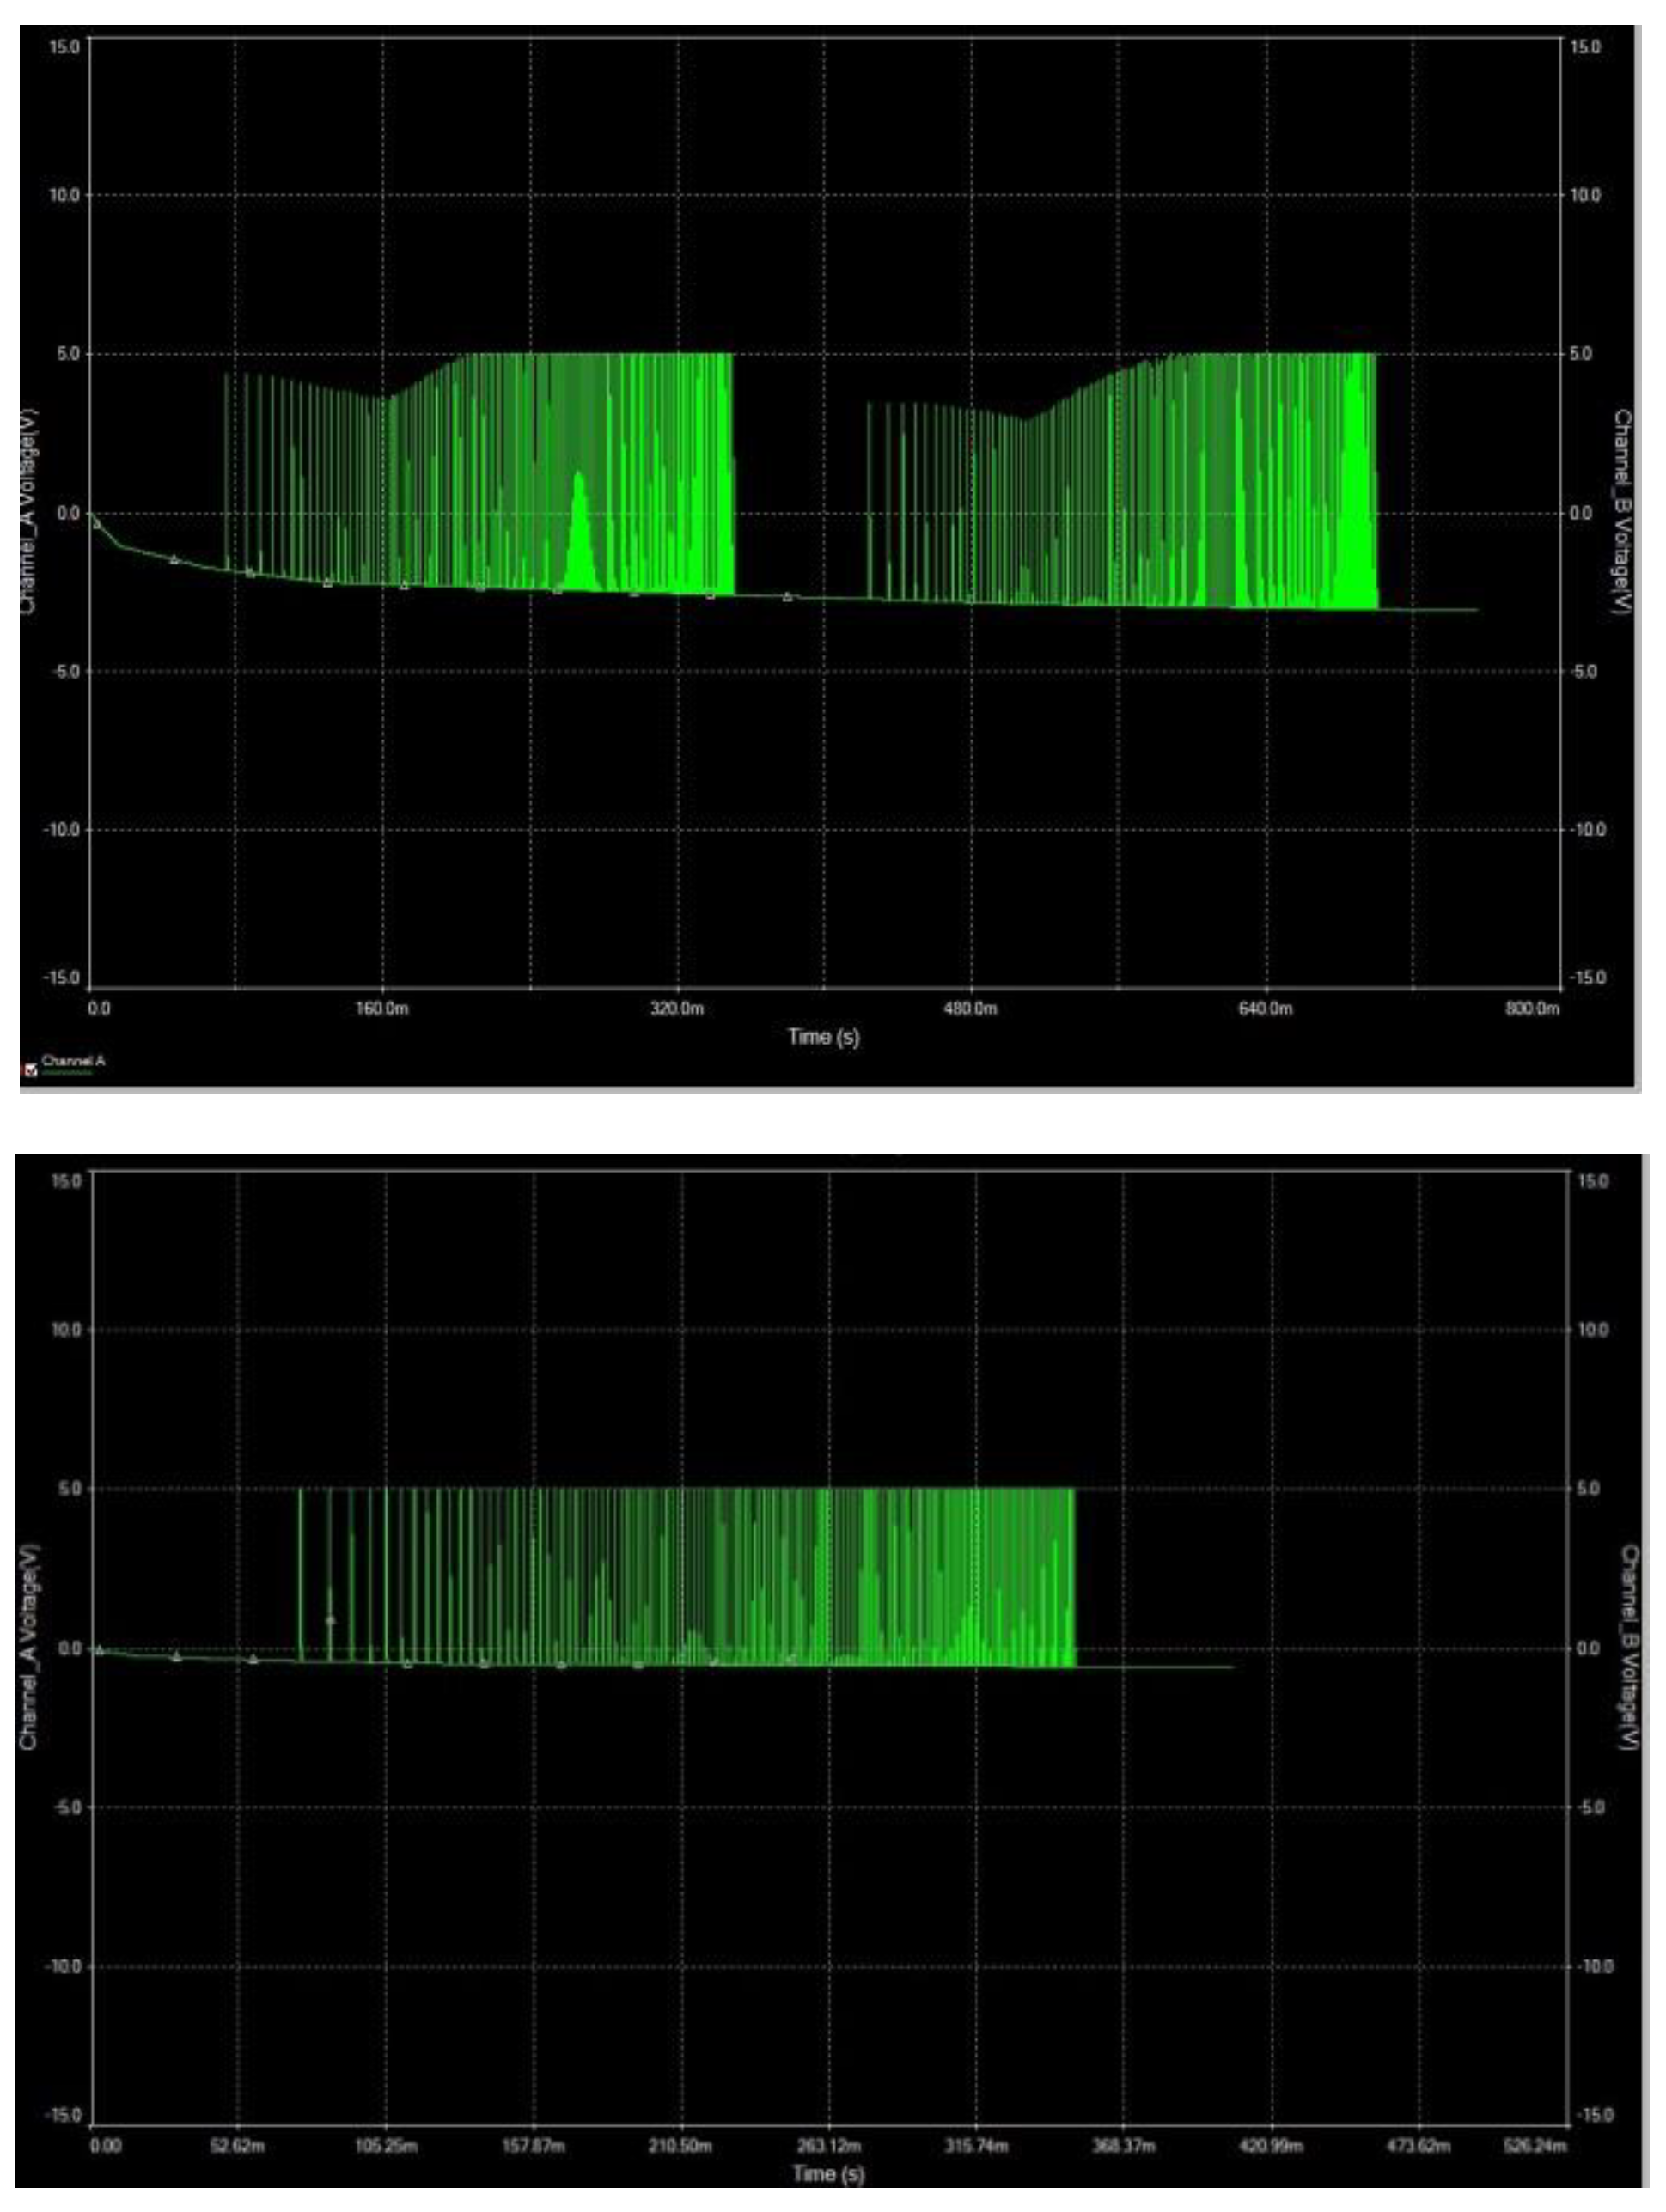This screenshot has height=2212, width=1666.
Task: Click the gap between the two top bursts
Action: tap(800, 470)
